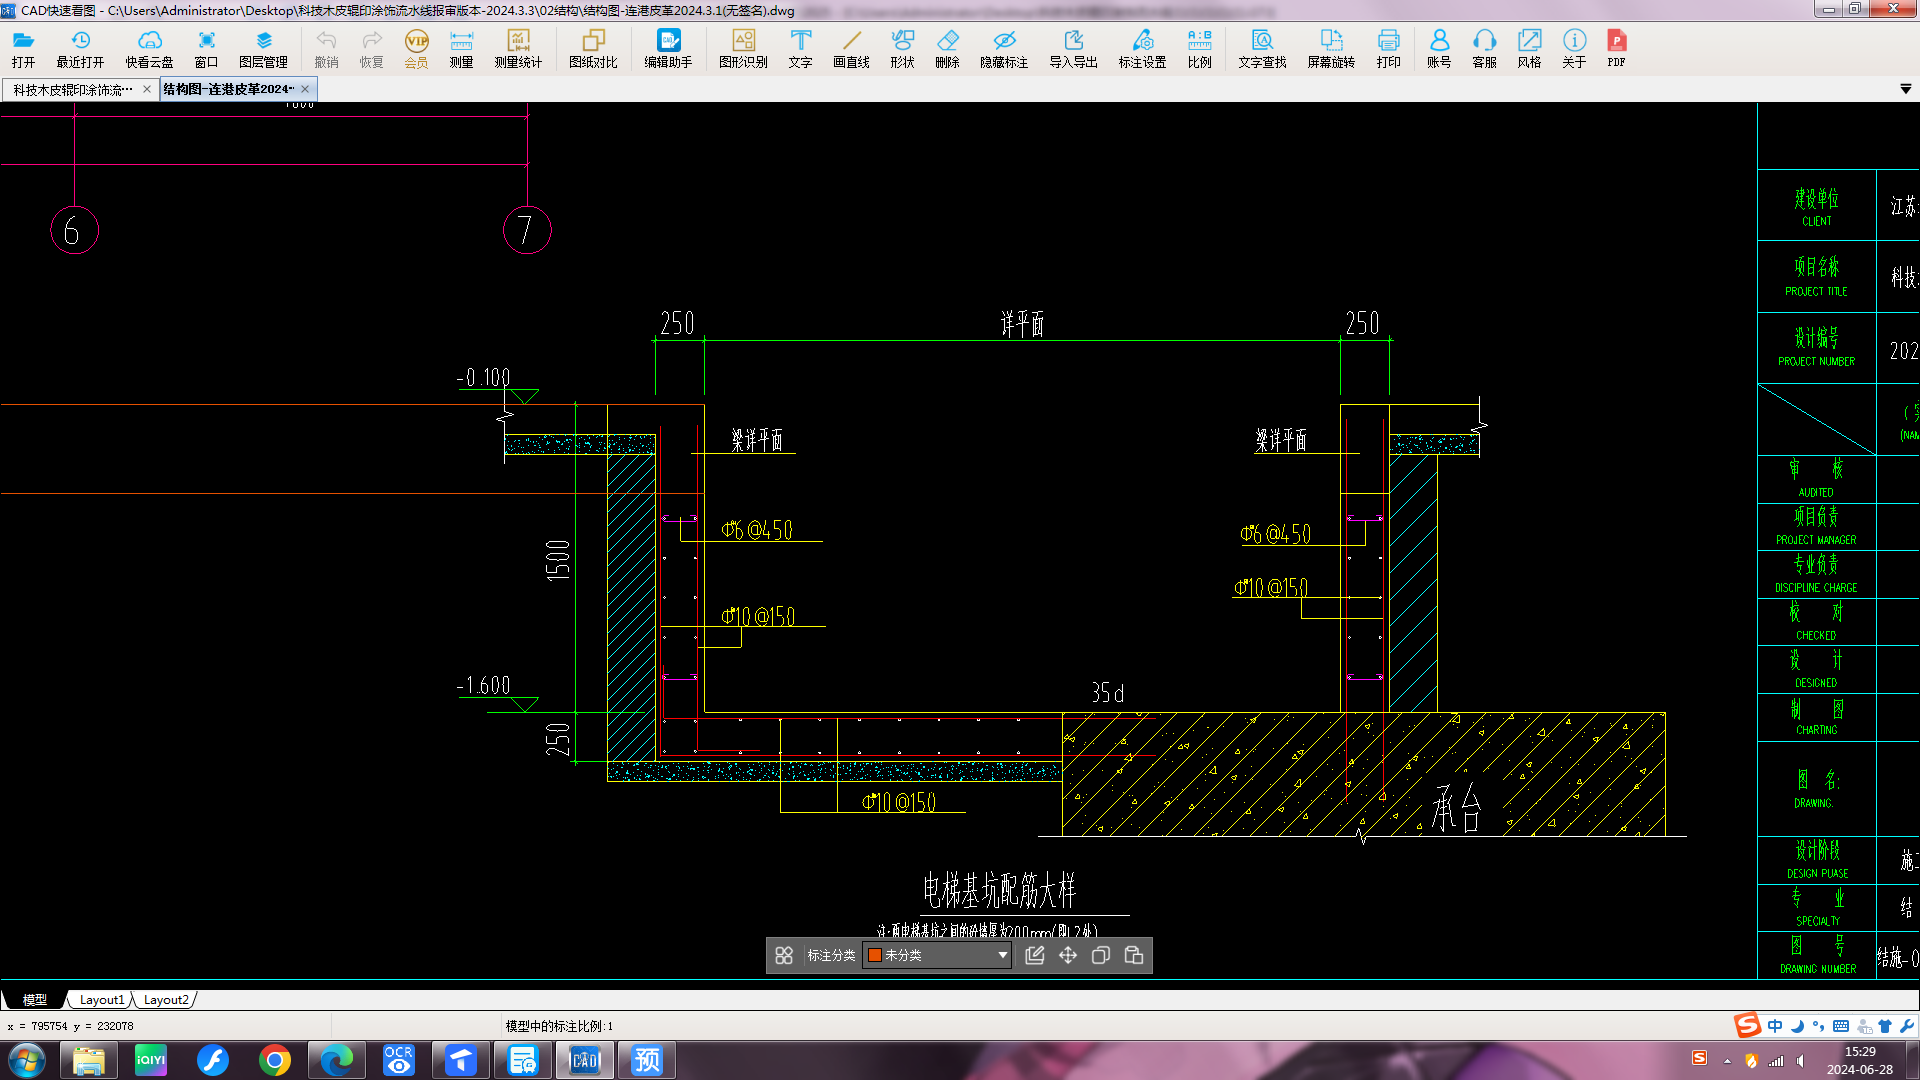
Task: Click the paste annotation icon
Action: 1134,955
